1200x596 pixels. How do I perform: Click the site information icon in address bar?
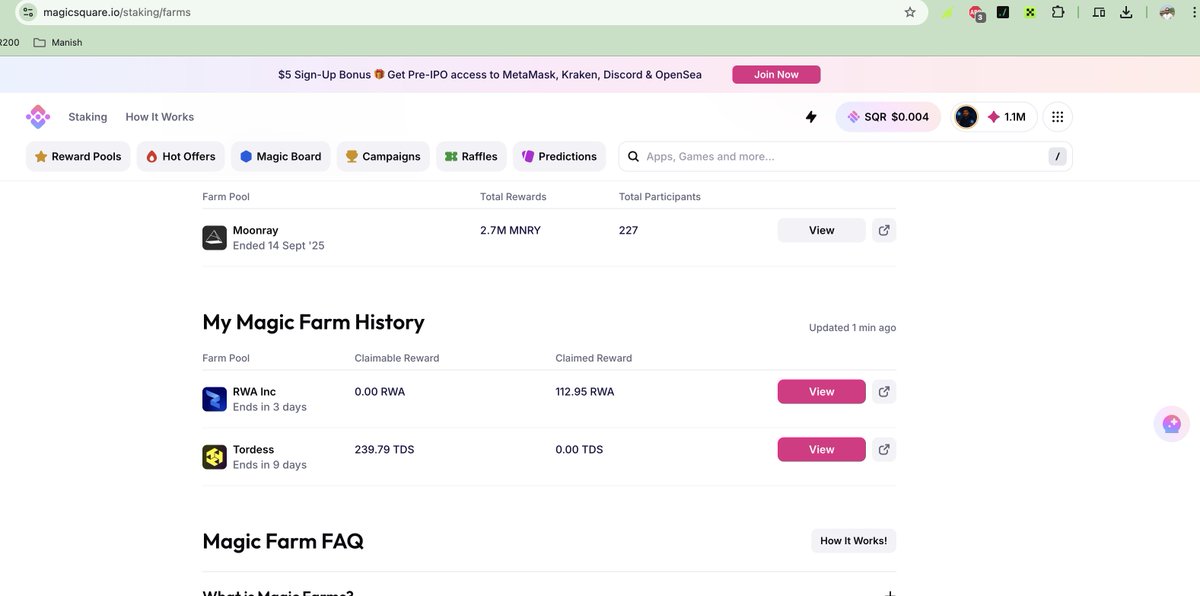point(28,13)
